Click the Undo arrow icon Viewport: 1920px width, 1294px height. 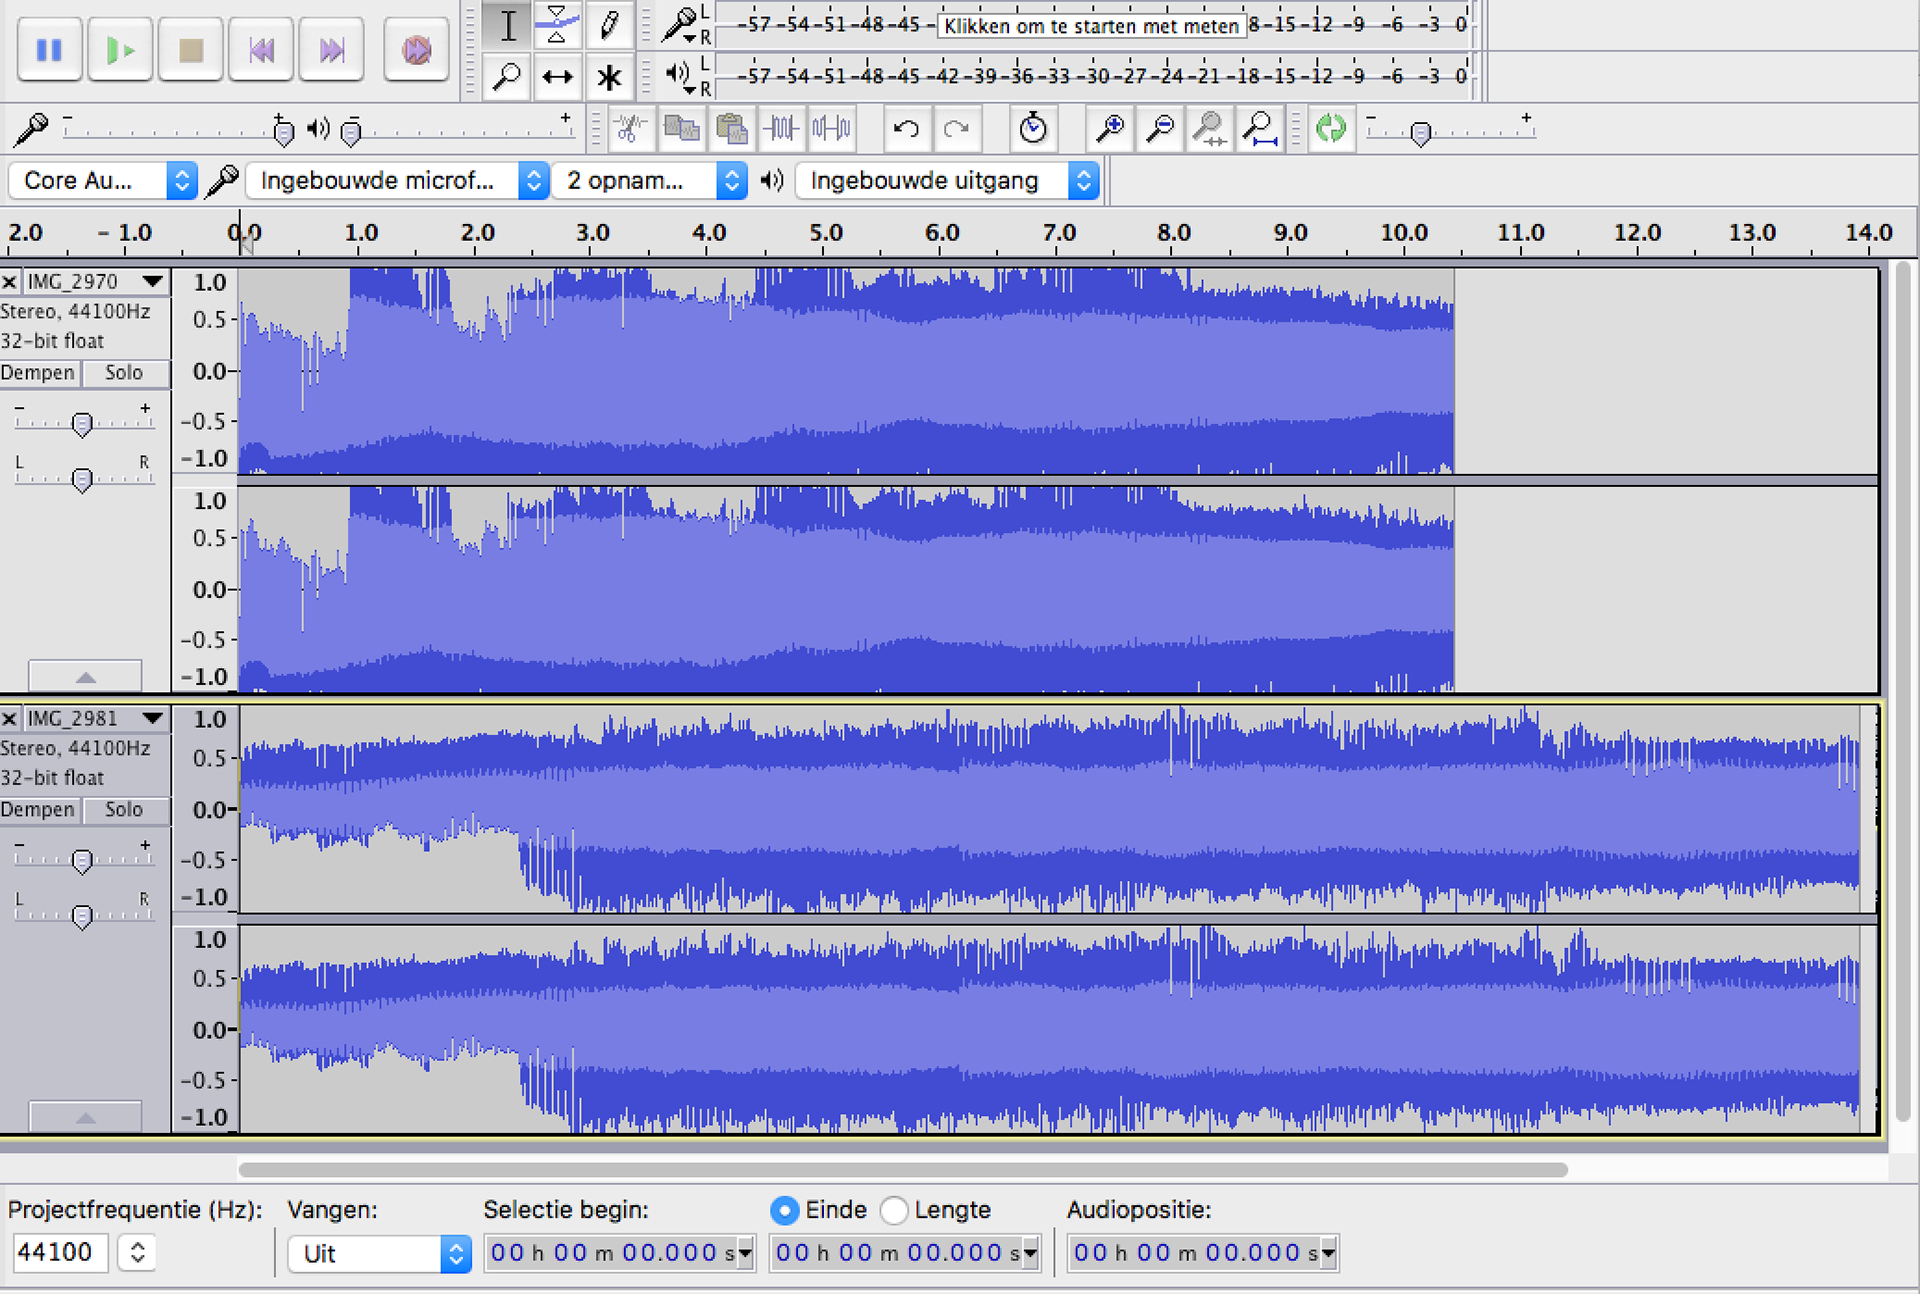coord(906,128)
